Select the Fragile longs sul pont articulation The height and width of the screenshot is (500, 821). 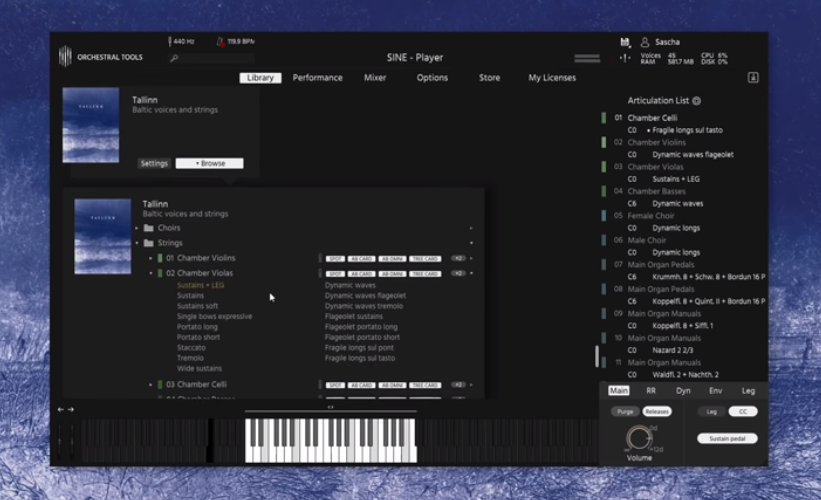click(359, 348)
